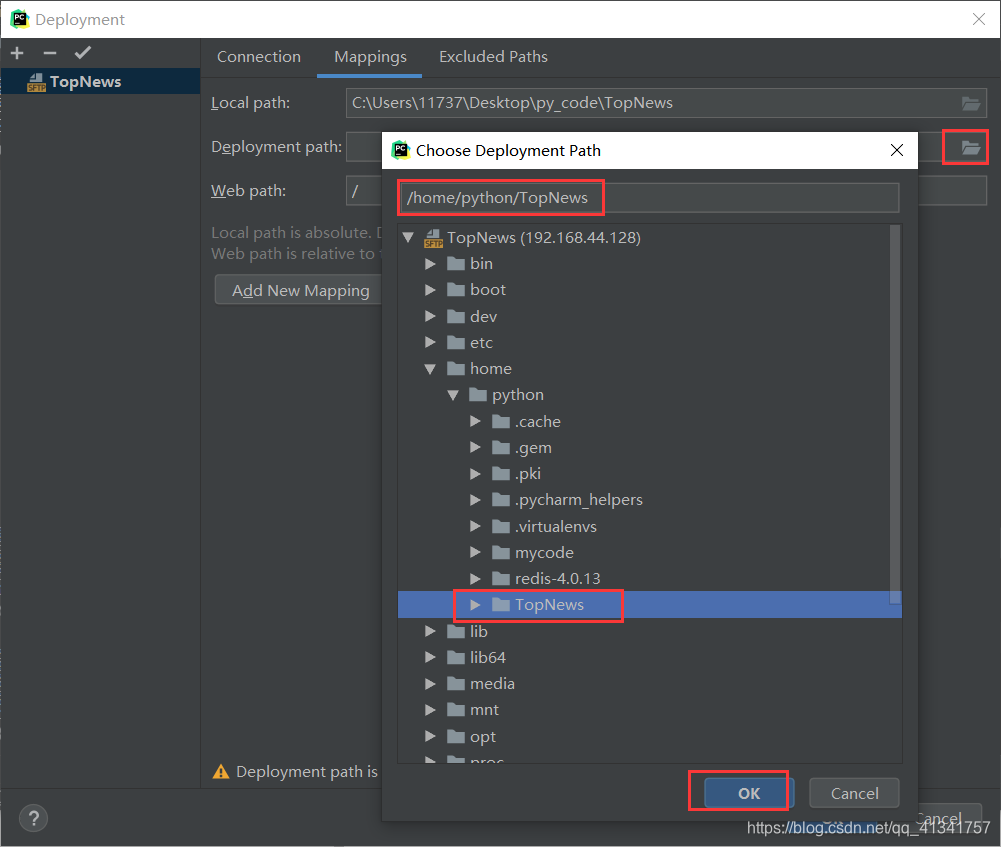Screen dimensions: 1001x847
Task: Expand the media folder arrow
Action: pos(430,684)
